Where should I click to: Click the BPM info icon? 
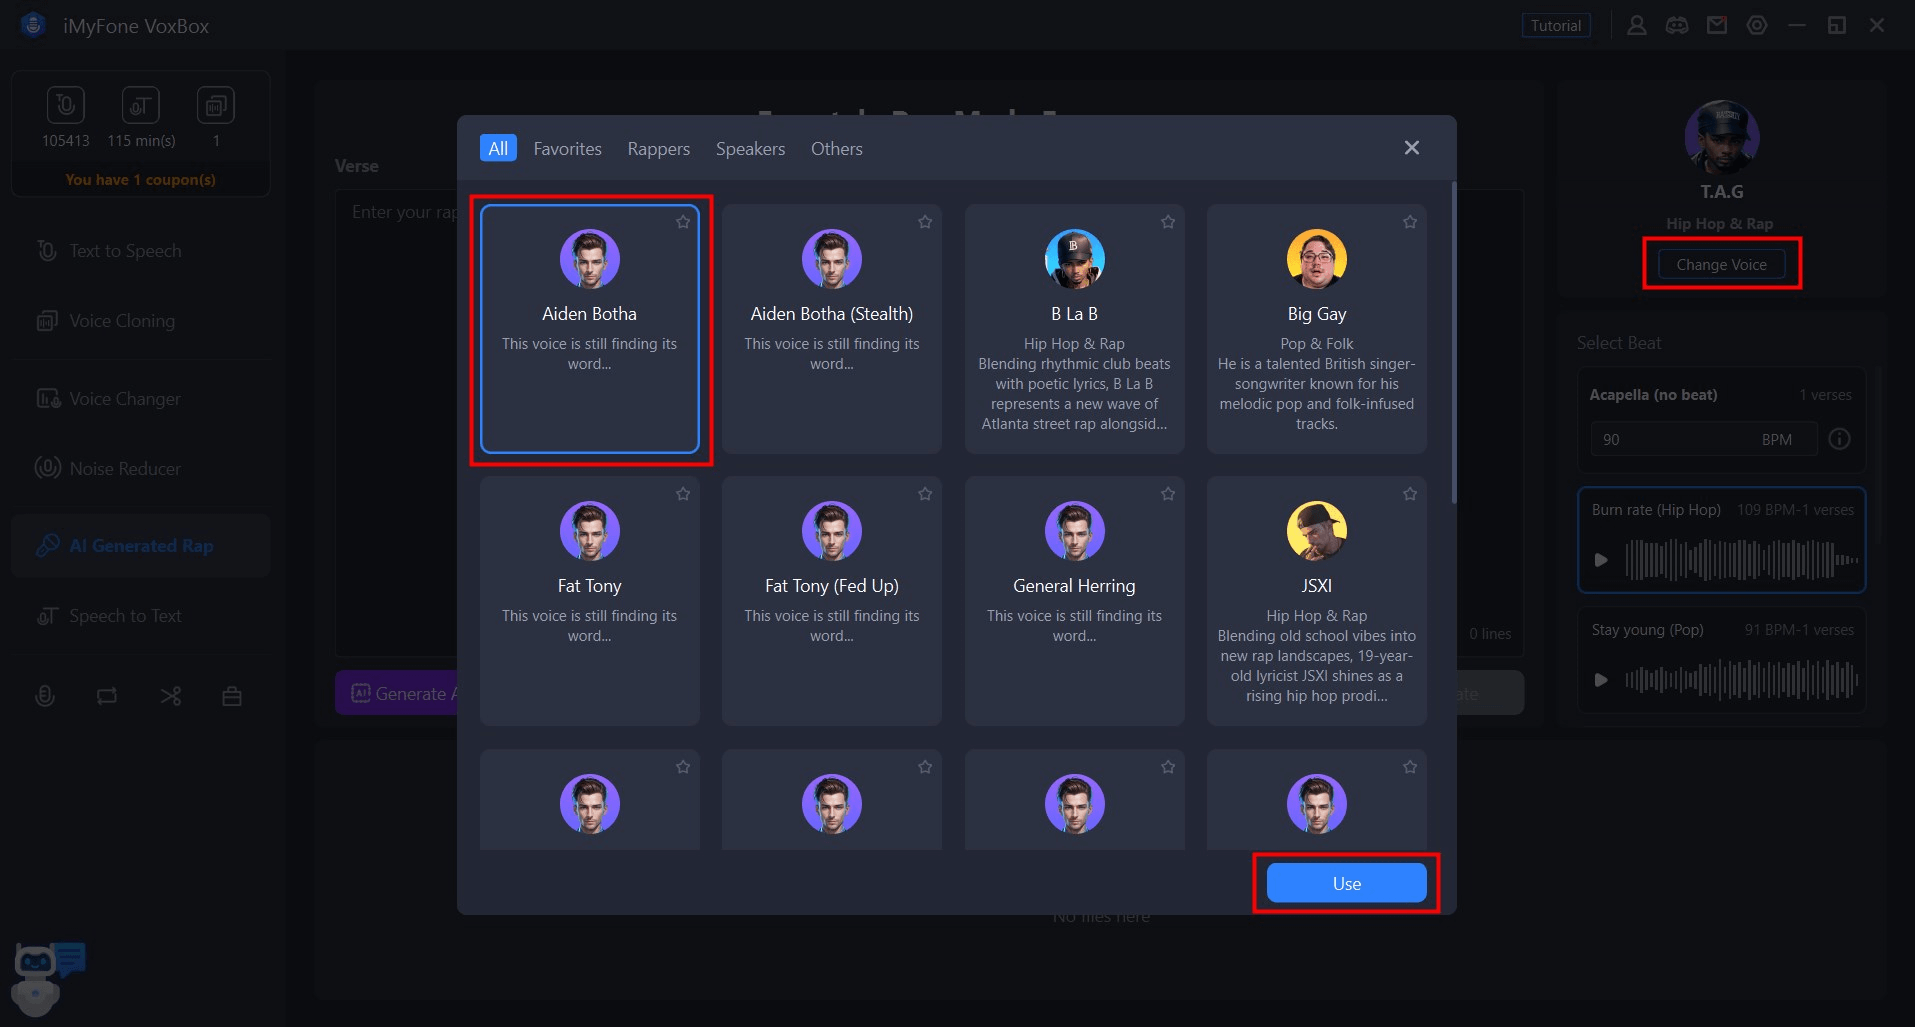coord(1839,439)
